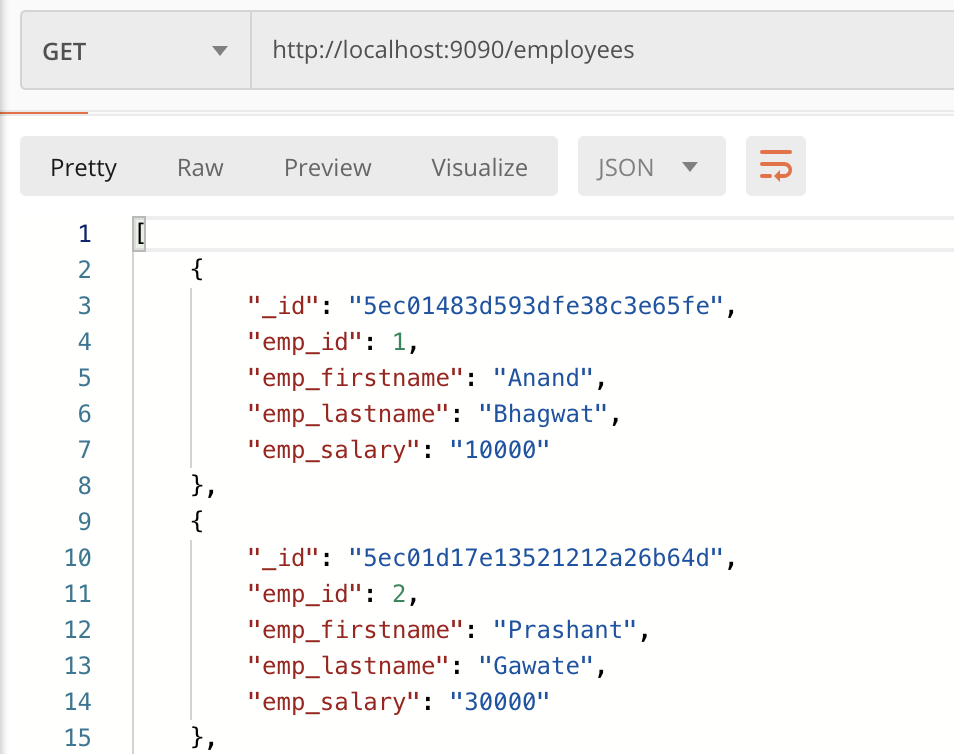
Task: Click the salary value "30000"
Action: pos(500,702)
